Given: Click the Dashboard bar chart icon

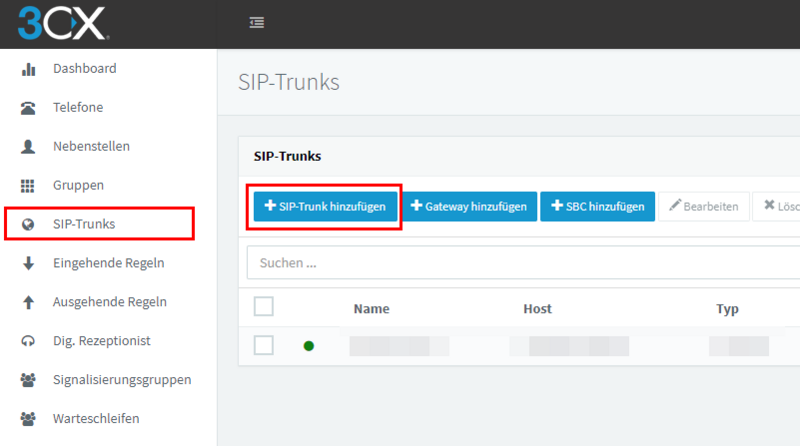Looking at the screenshot, I should click(x=29, y=69).
